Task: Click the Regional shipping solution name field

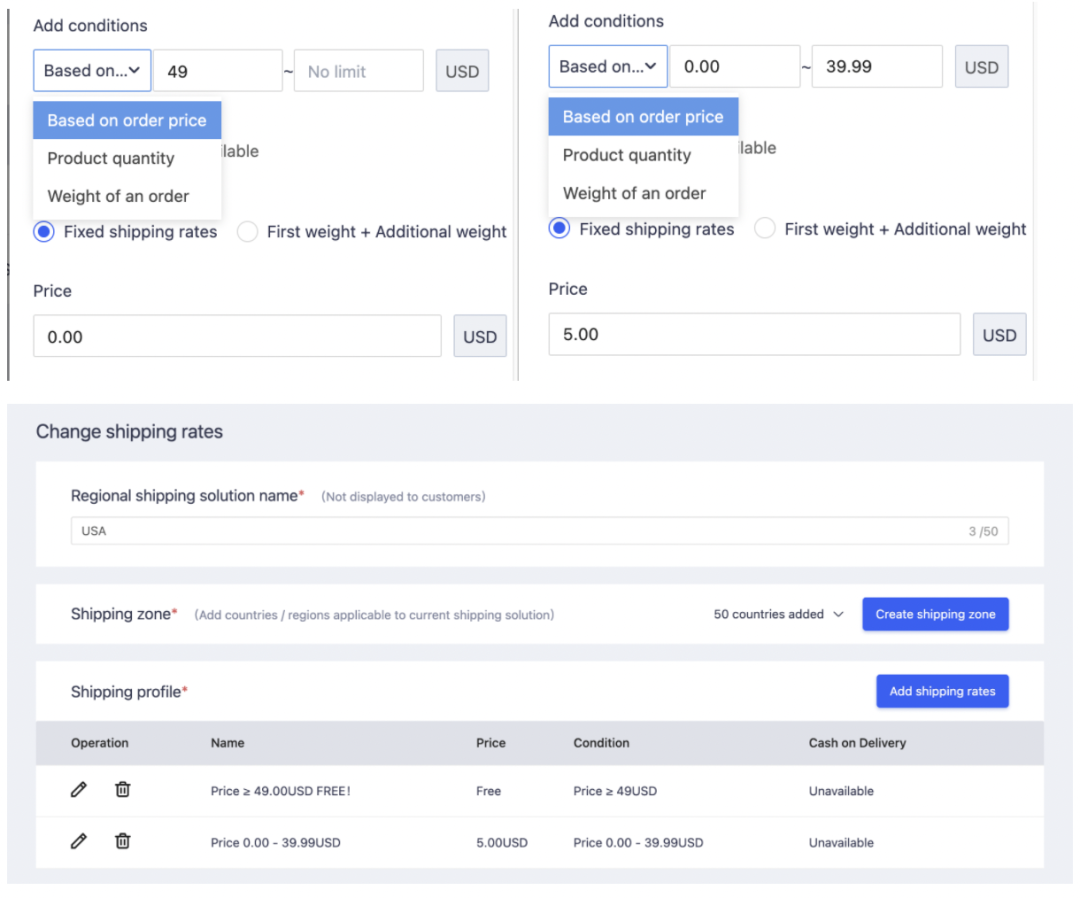Action: [x=520, y=531]
